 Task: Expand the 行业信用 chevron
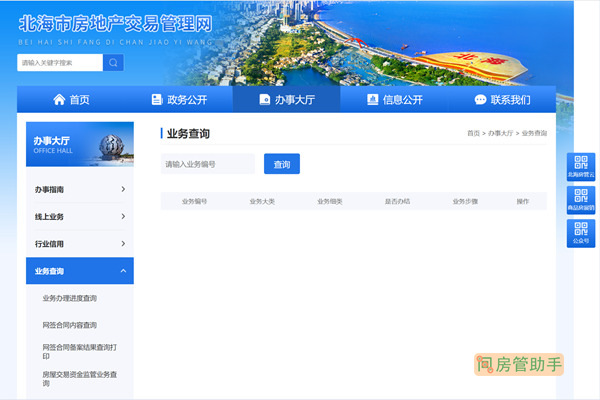[x=123, y=243]
